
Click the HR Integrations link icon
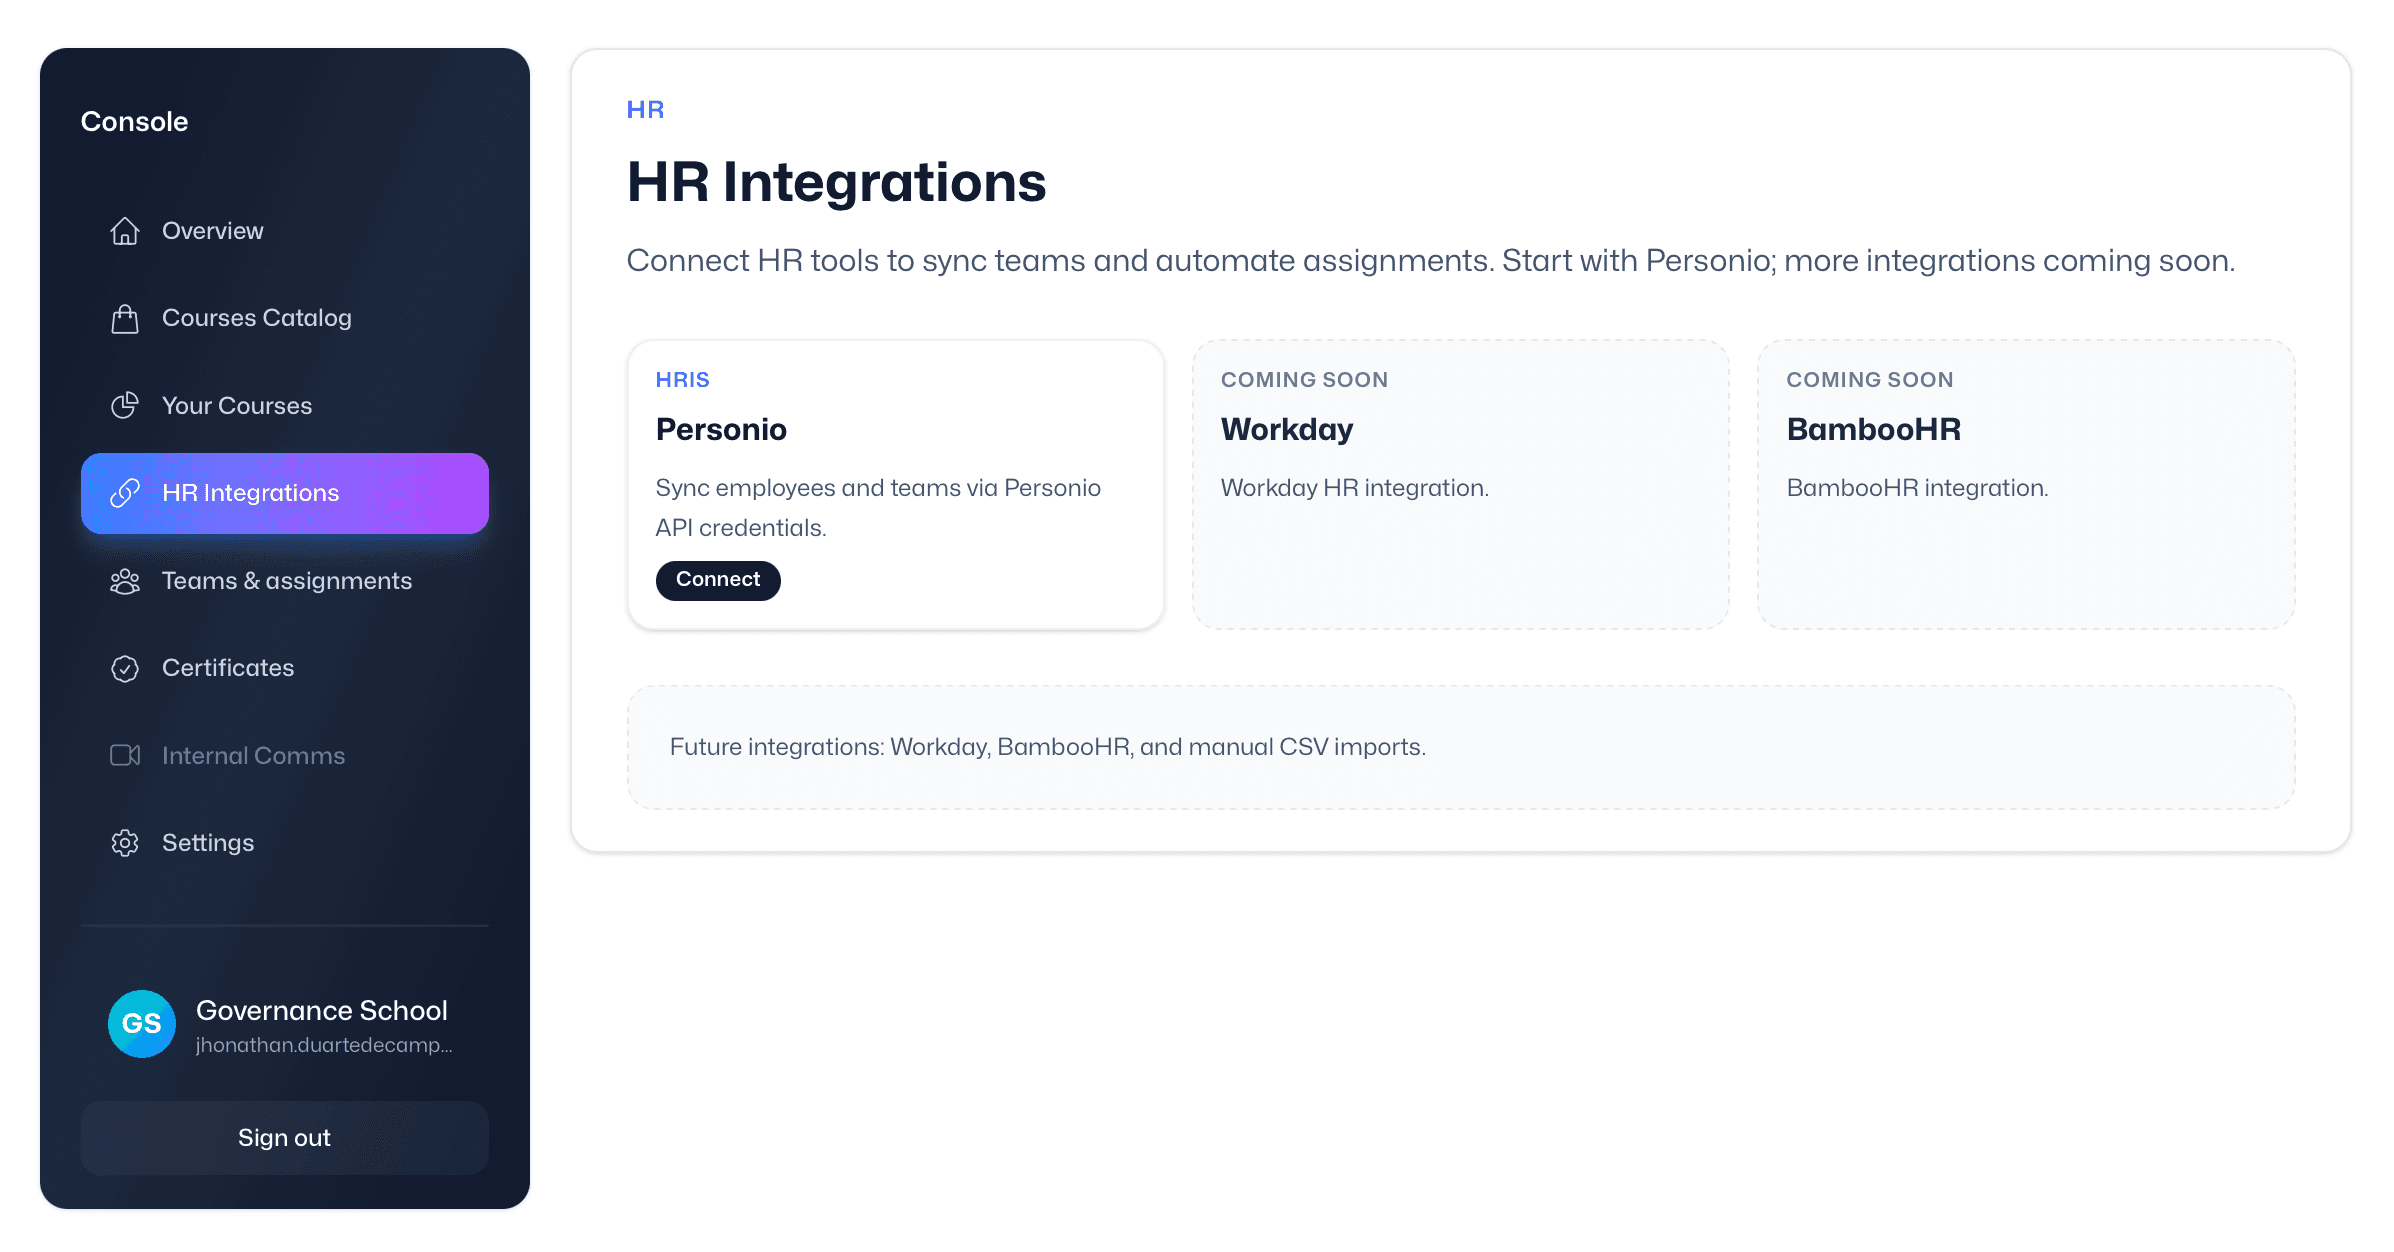124,493
